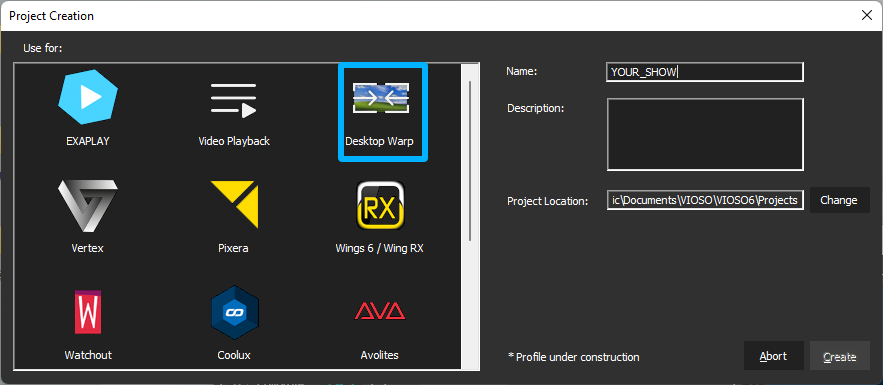Image resolution: width=883 pixels, height=385 pixels.
Task: Select the EXAPLAY hexagon play icon
Action: coord(88,97)
